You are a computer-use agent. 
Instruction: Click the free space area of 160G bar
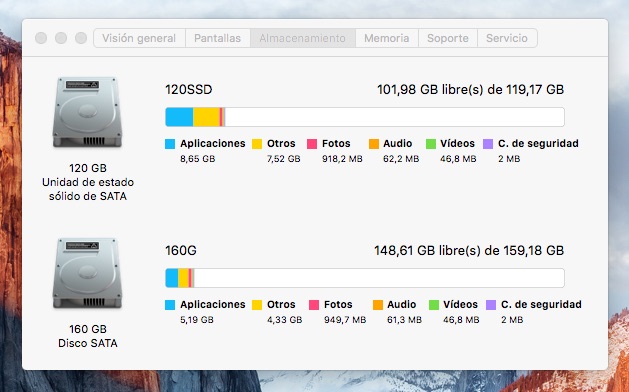click(379, 278)
